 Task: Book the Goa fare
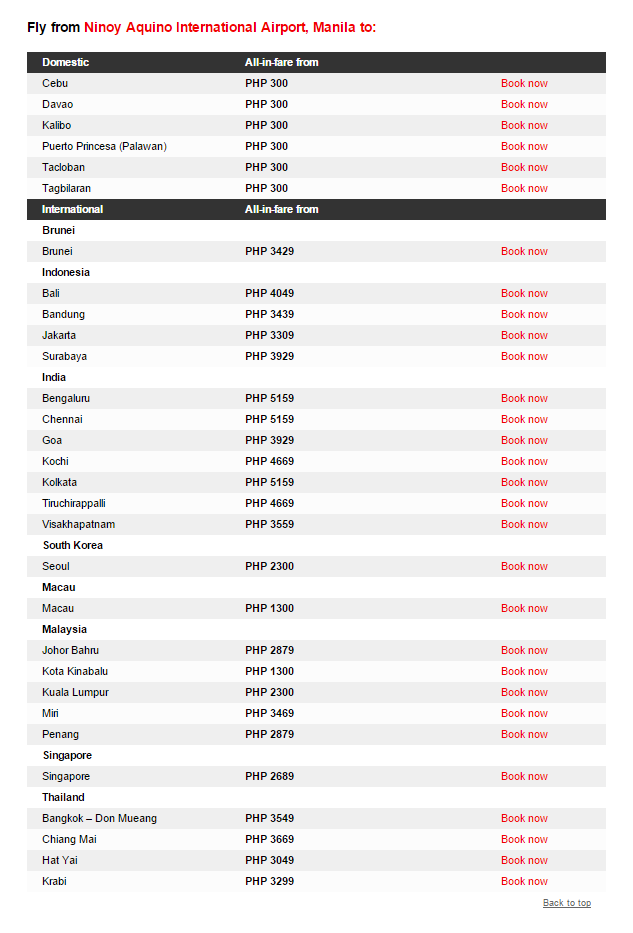(x=524, y=440)
